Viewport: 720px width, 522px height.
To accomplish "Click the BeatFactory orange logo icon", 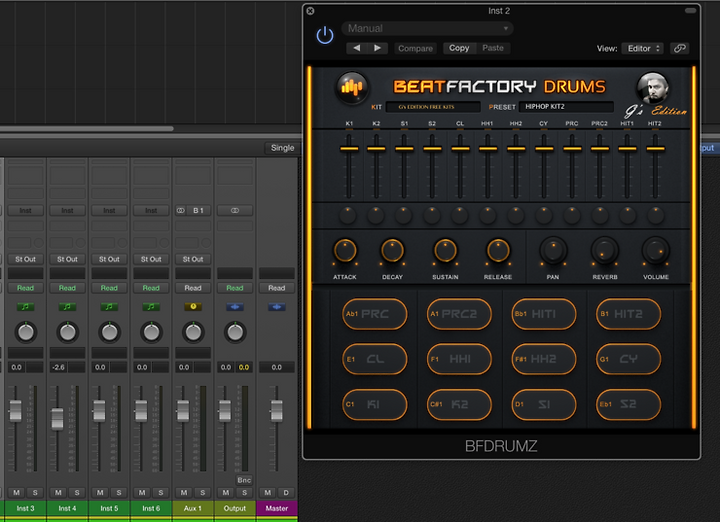I will pos(352,87).
